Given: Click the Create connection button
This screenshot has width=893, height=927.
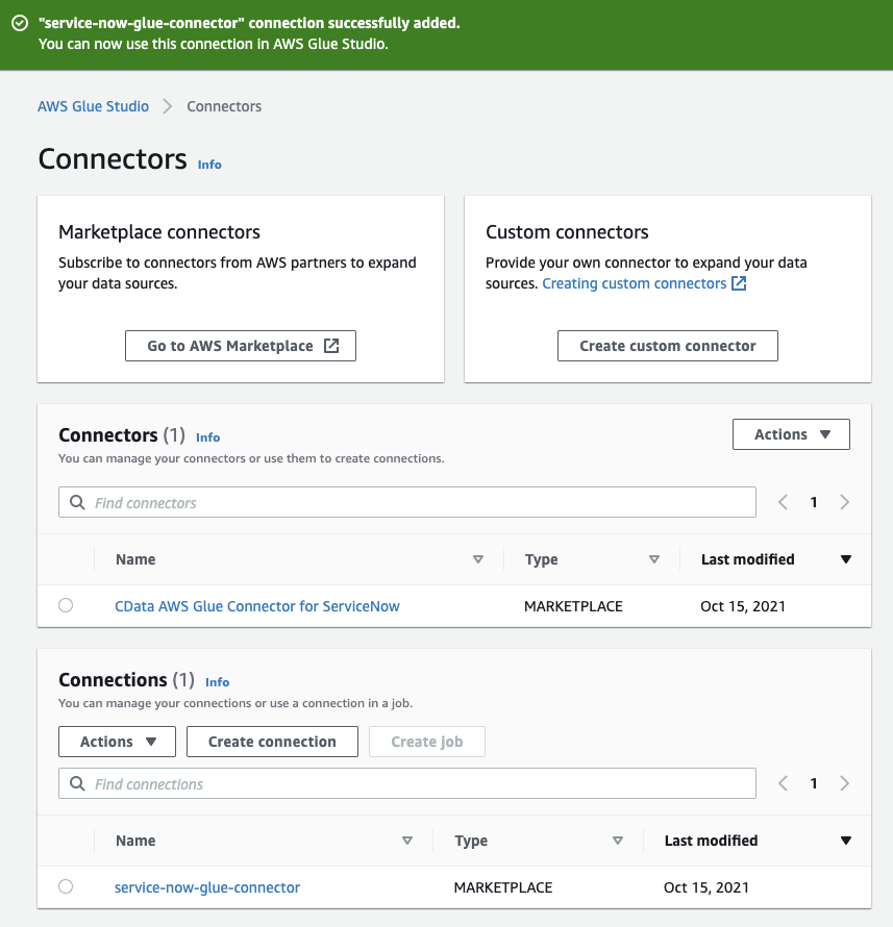Looking at the screenshot, I should [x=272, y=741].
